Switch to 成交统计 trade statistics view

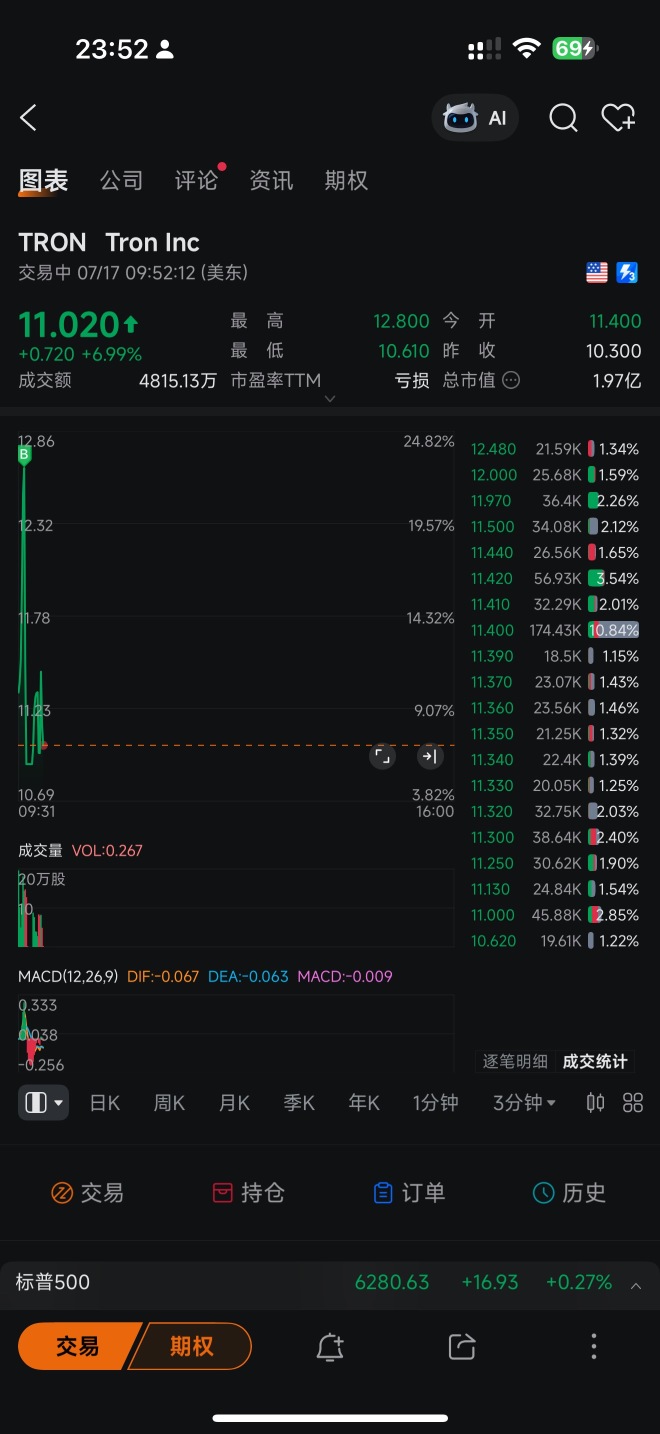pos(595,1062)
